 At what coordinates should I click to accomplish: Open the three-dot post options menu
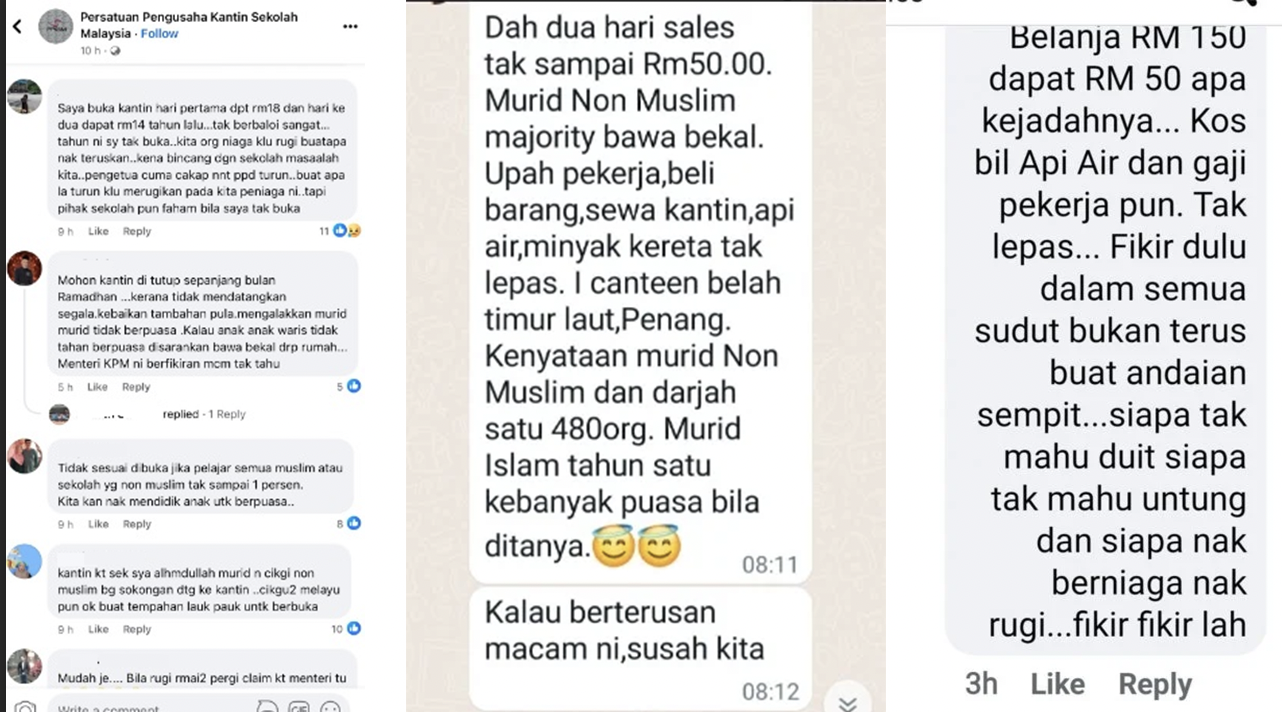[x=350, y=26]
